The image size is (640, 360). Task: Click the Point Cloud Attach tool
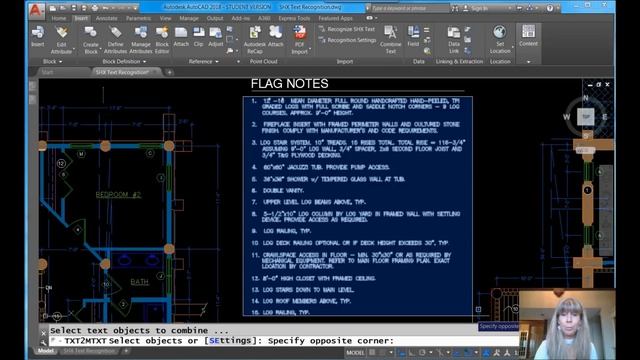(276, 37)
